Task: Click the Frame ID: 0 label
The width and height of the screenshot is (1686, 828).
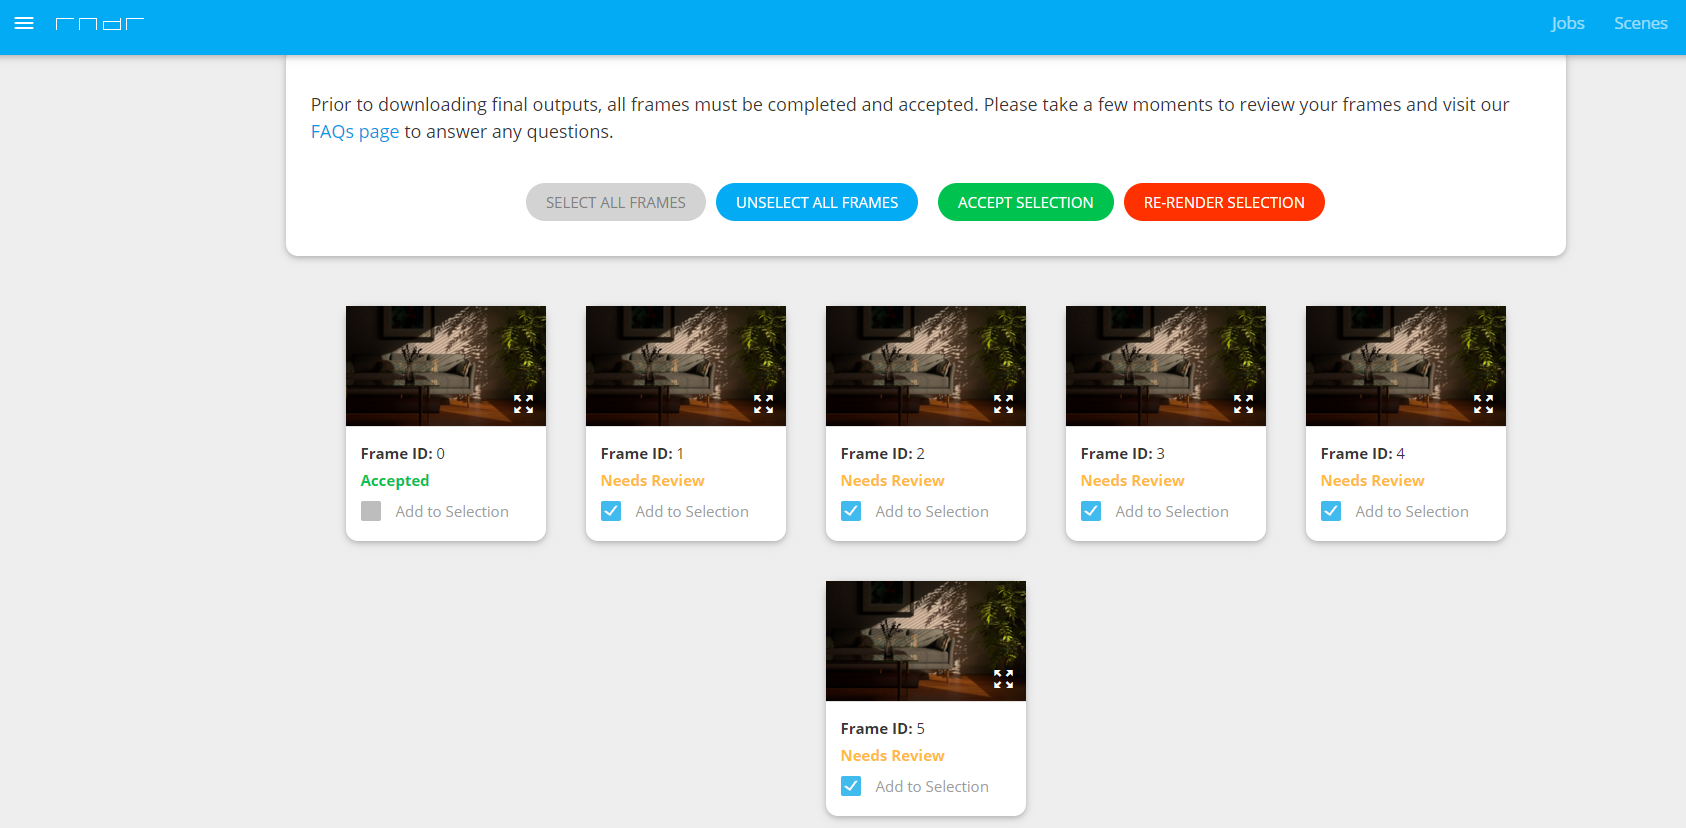Action: 403,454
